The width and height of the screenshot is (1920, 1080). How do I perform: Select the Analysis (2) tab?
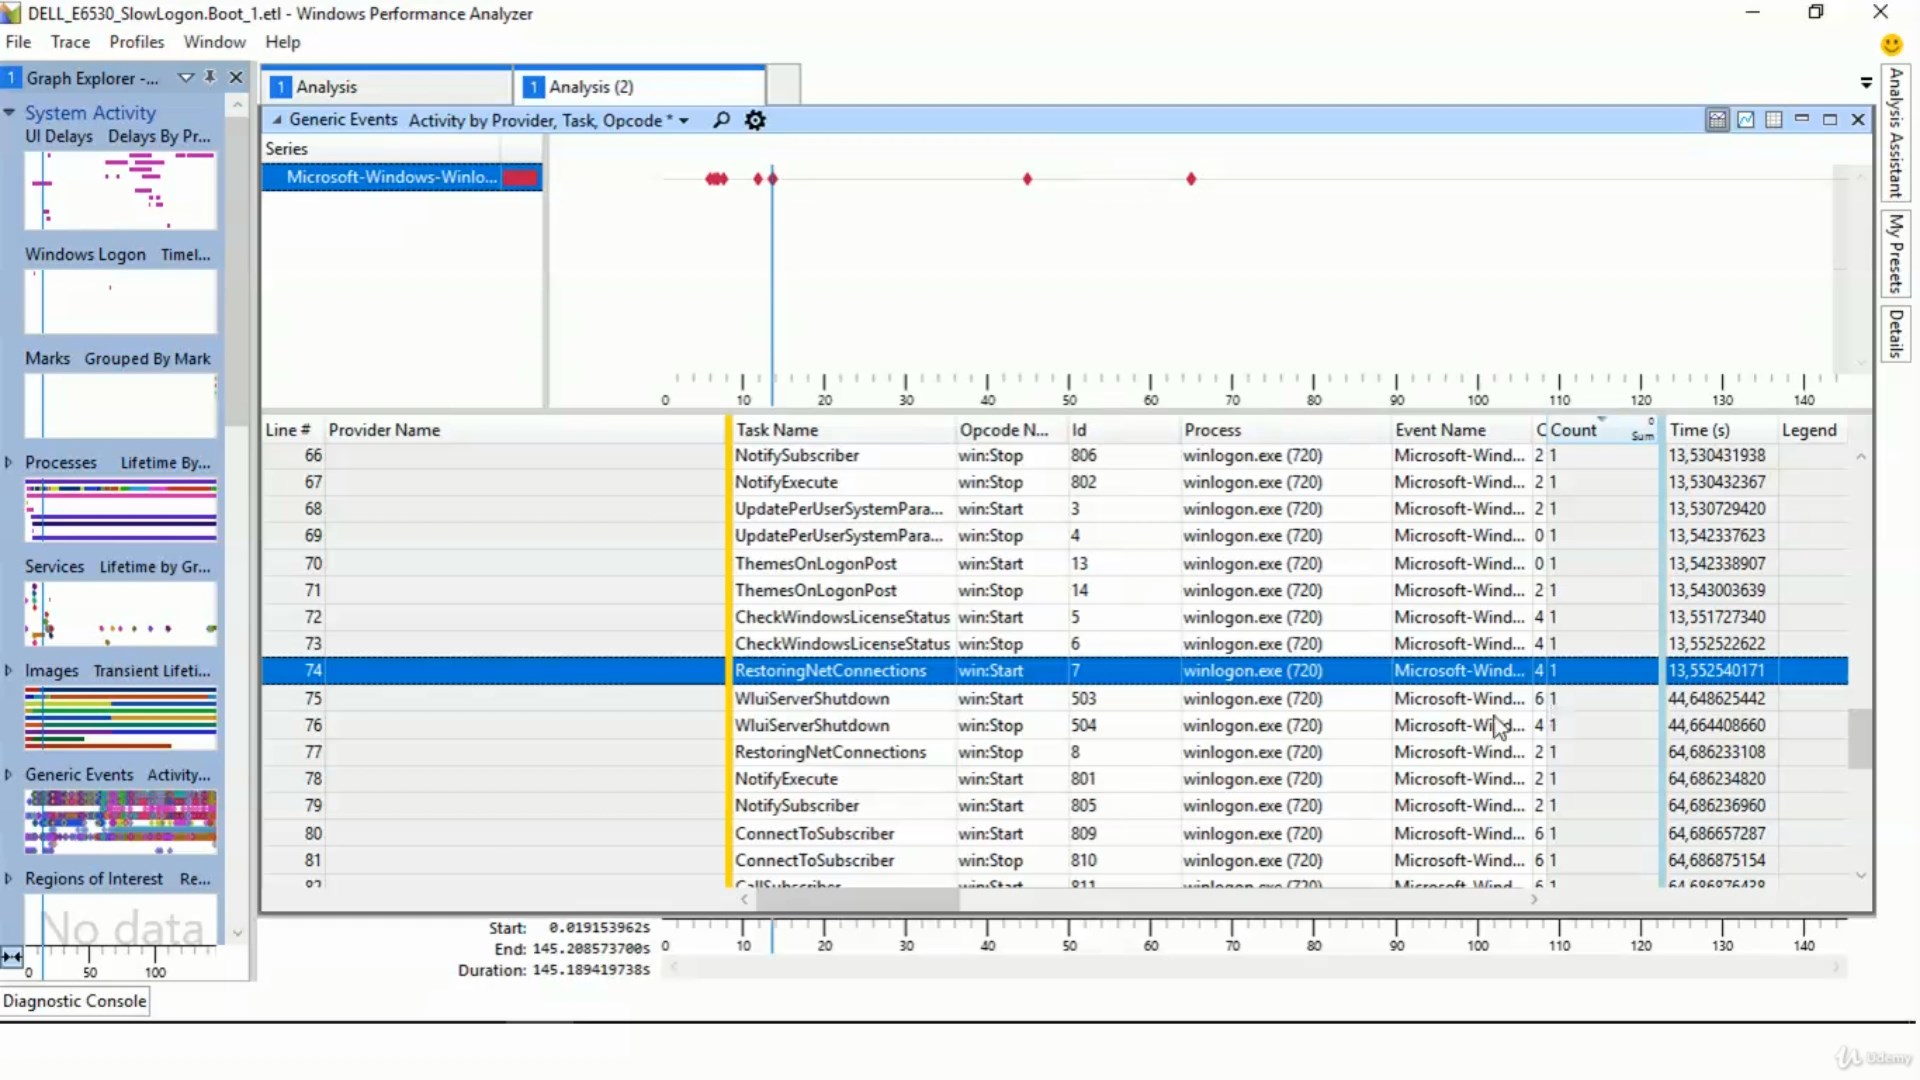tap(641, 87)
